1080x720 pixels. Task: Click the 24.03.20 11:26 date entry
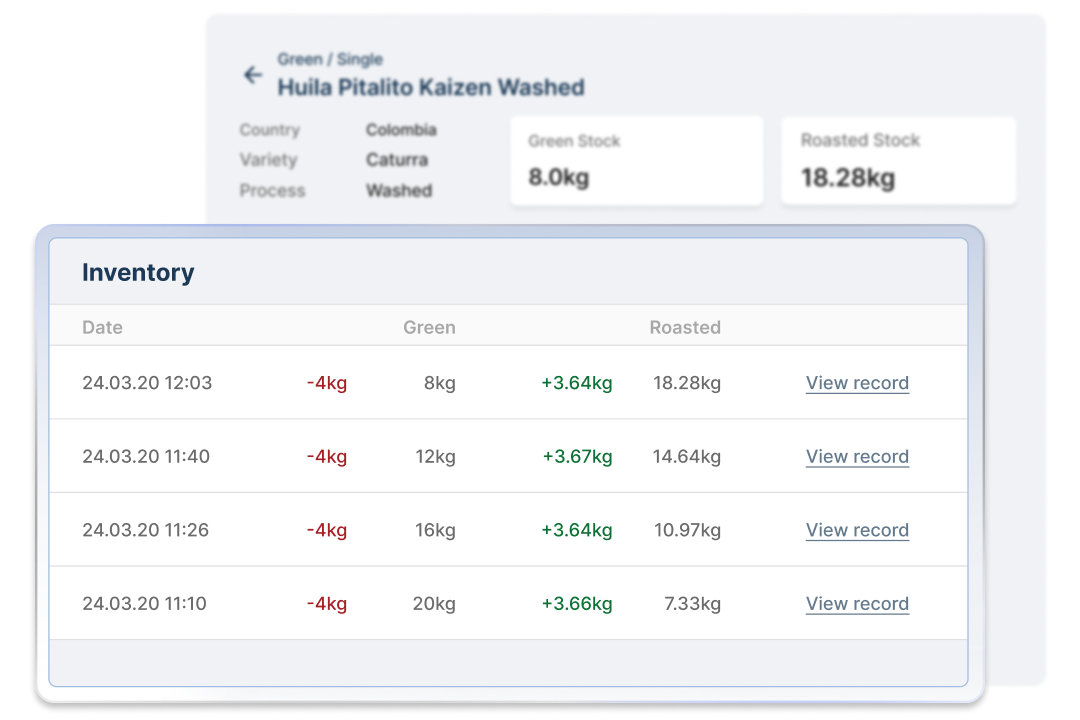145,530
